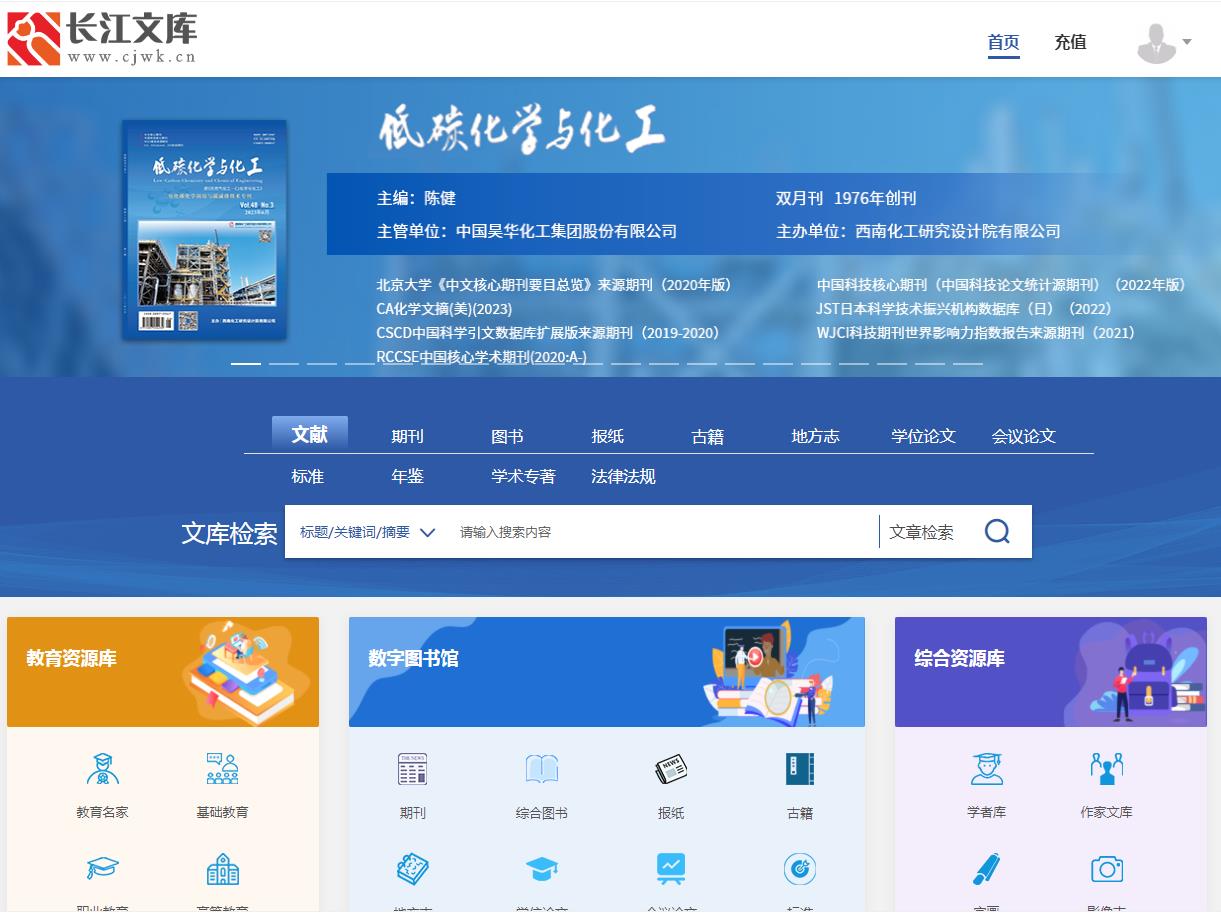1221x913 pixels.
Task: Expand the account menu arrow beside avatar
Action: [x=1187, y=42]
